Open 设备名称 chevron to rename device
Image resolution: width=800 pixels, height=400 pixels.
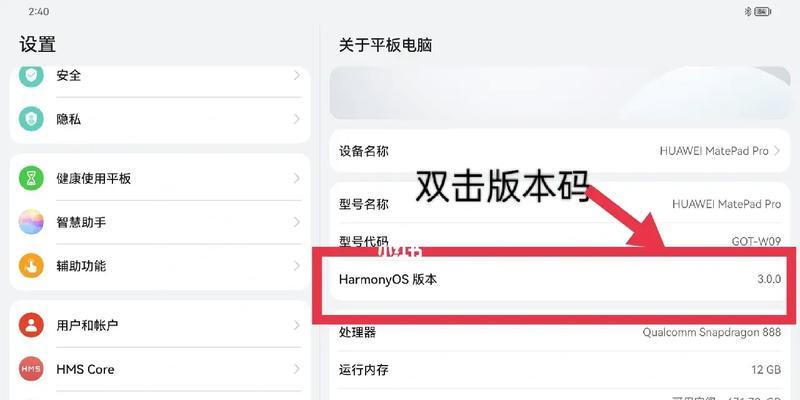[777, 151]
